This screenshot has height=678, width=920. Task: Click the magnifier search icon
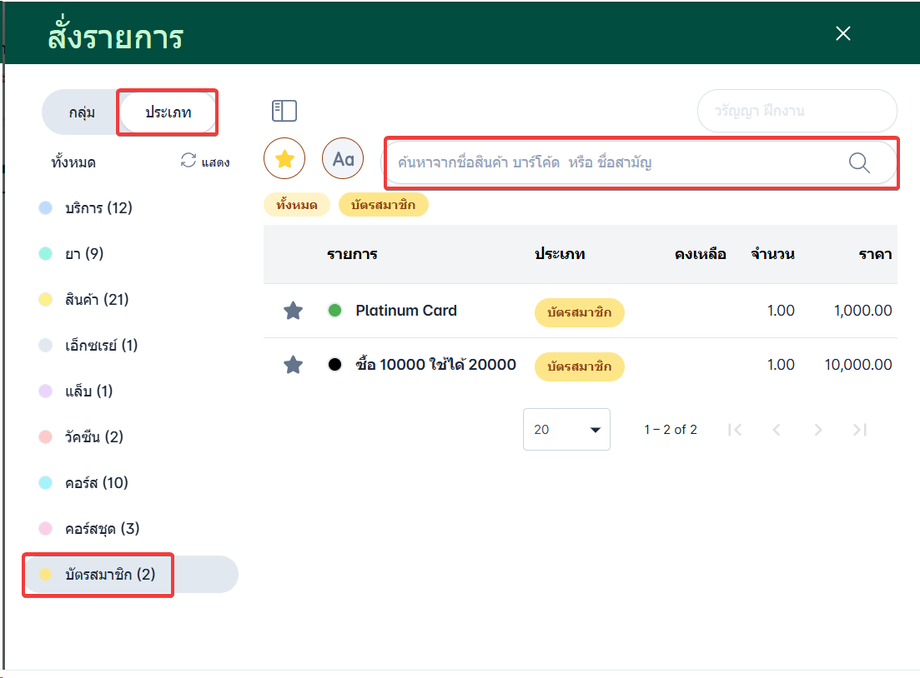(859, 163)
